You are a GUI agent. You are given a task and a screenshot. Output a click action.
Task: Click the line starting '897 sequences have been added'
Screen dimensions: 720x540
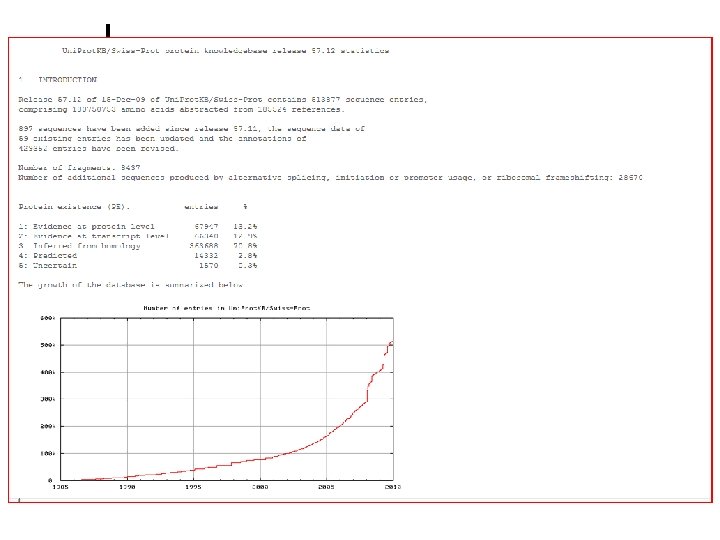191,129
